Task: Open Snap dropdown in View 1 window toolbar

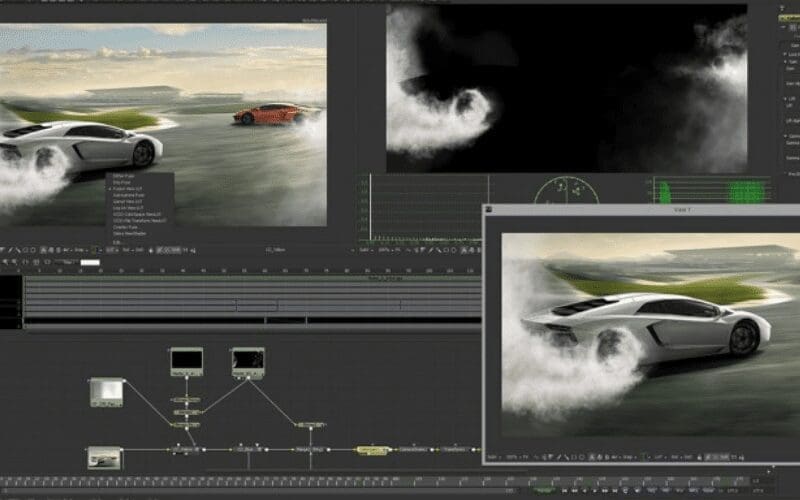Action: [631, 457]
